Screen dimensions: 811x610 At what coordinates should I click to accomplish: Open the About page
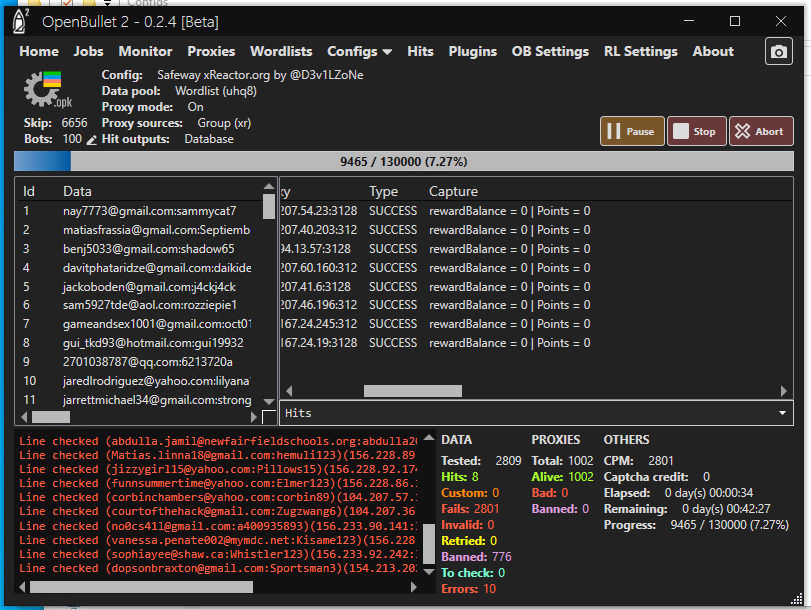click(713, 51)
